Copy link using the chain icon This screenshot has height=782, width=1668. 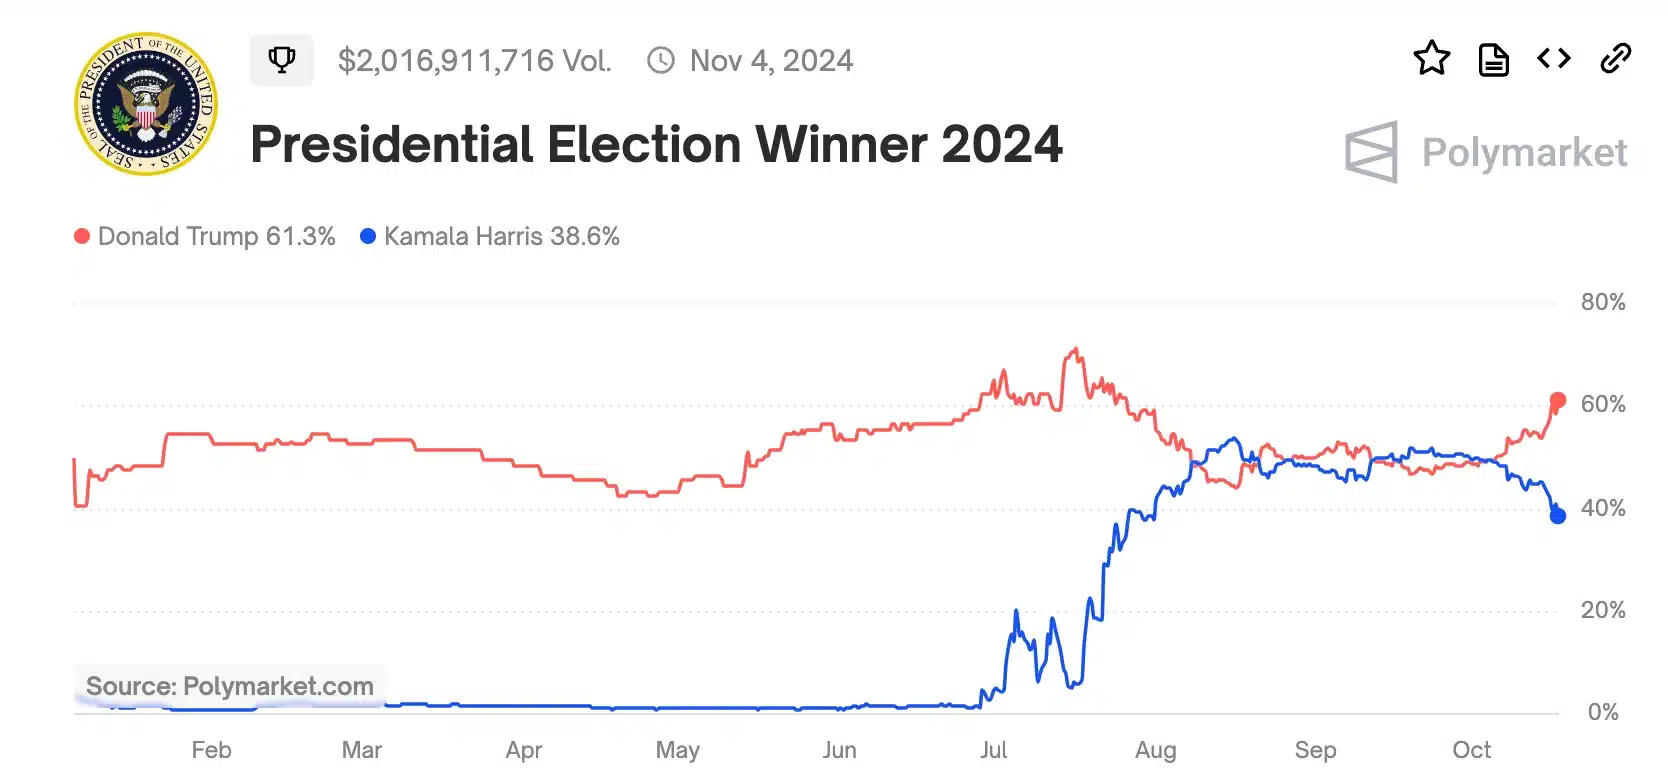1615,59
